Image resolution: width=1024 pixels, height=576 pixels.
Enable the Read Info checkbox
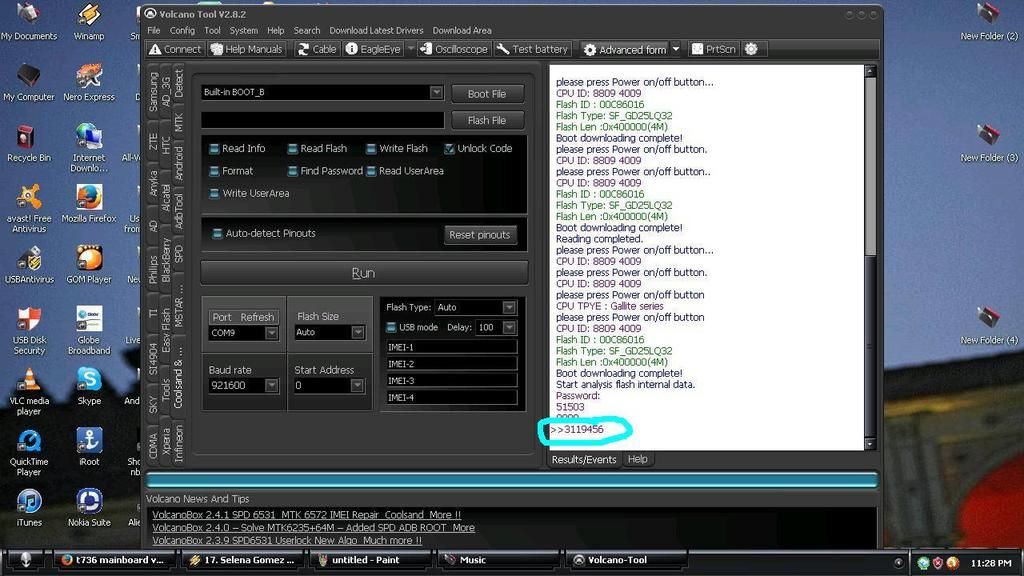[214, 149]
